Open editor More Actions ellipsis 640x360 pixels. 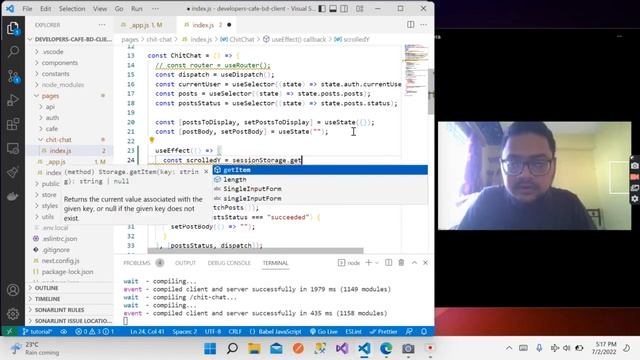(x=424, y=25)
